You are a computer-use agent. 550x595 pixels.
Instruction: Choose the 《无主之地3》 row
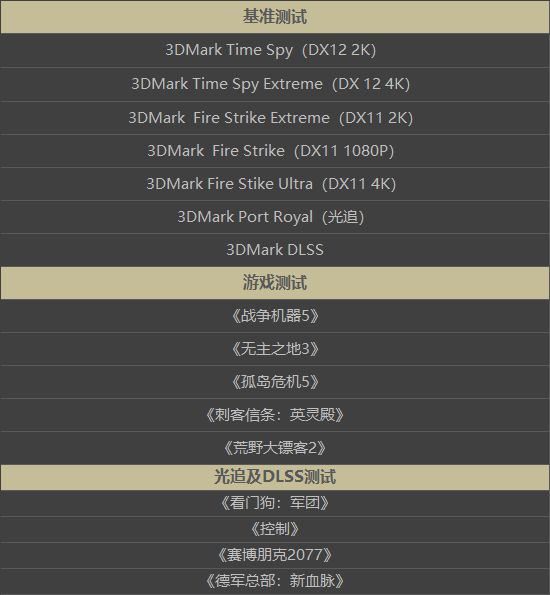[x=275, y=349]
